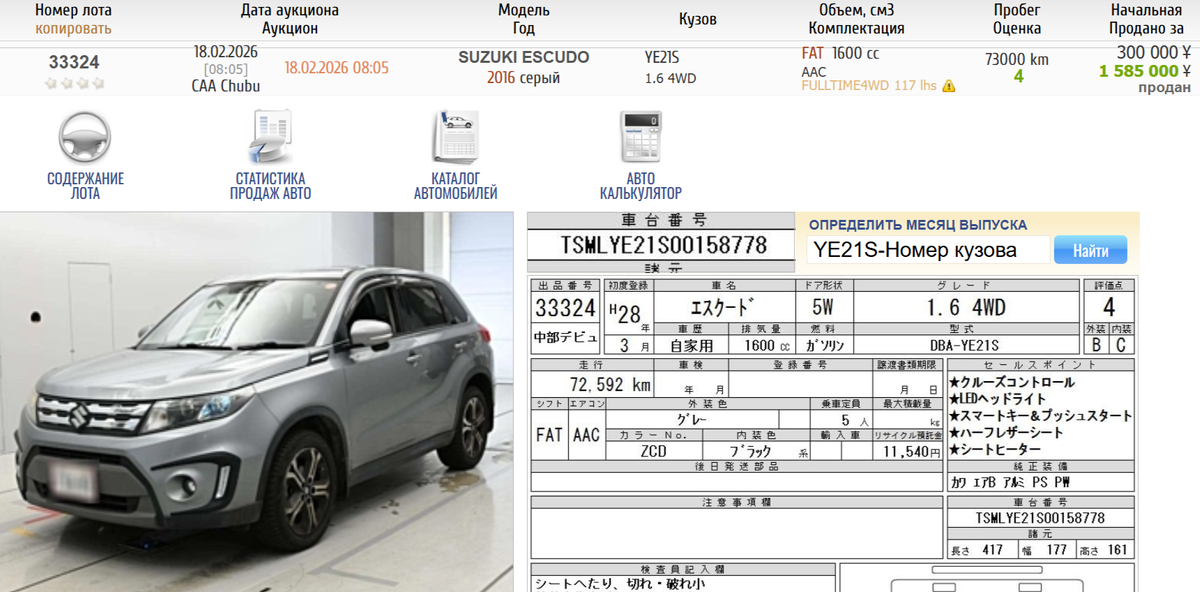The height and width of the screenshot is (592, 1200).
Task: Click the 'СОДЕРЖАНИЕ ЛОТА' label
Action: click(x=85, y=186)
